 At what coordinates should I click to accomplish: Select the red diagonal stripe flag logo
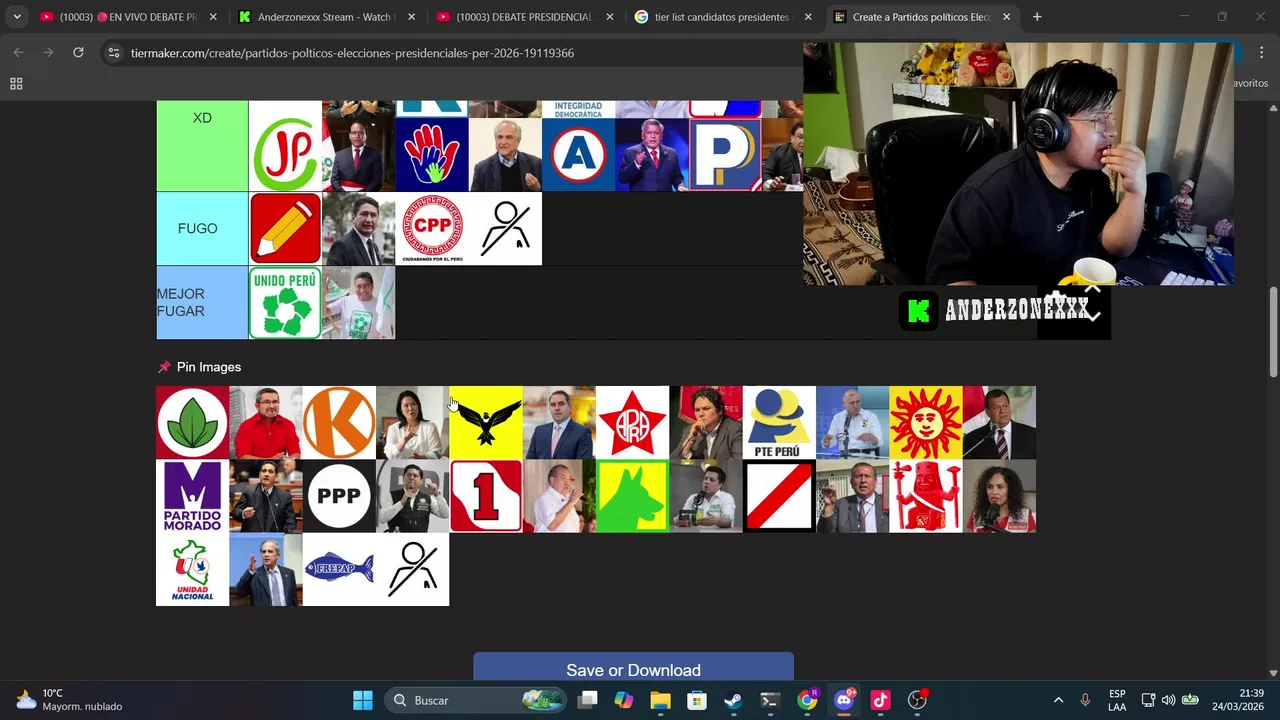tap(779, 496)
